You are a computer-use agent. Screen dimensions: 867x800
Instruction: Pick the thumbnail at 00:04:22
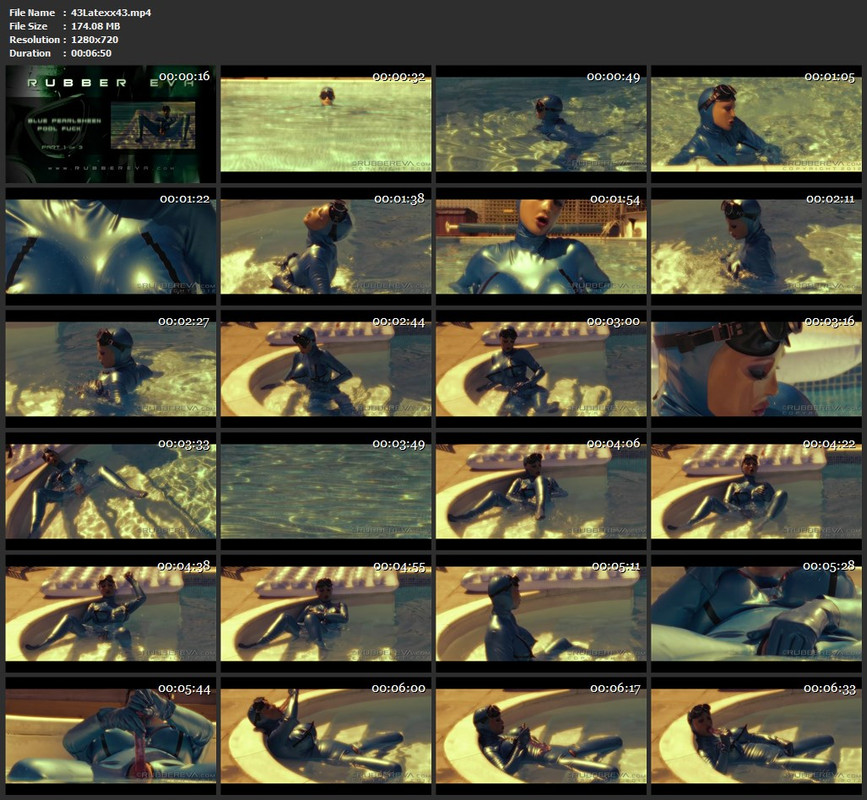[x=756, y=491]
